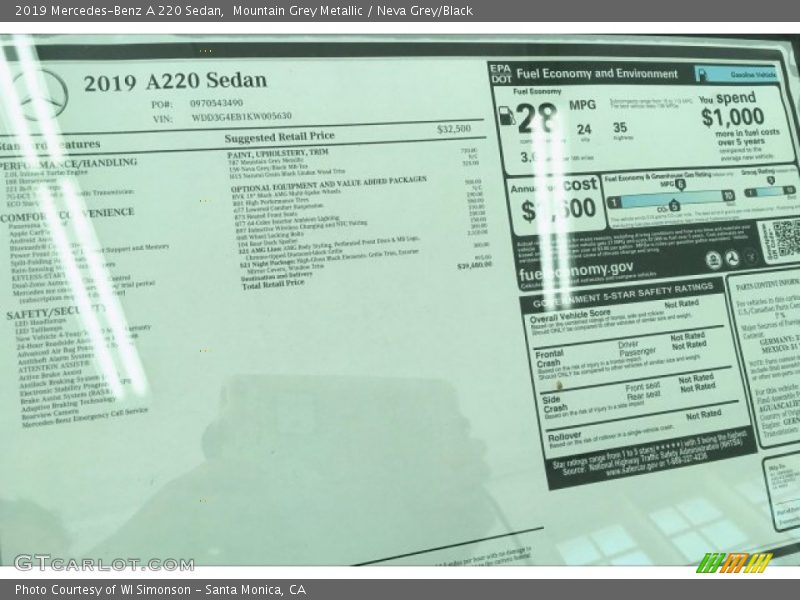Click the large 28 combined MPG number
Viewport: 800px width, 600px height.
pos(537,118)
